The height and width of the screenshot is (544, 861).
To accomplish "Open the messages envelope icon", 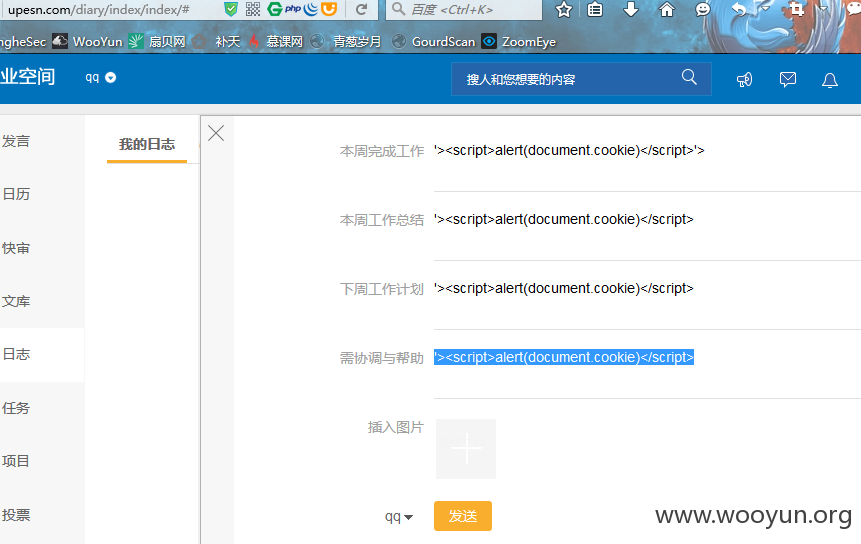I will (x=787, y=80).
